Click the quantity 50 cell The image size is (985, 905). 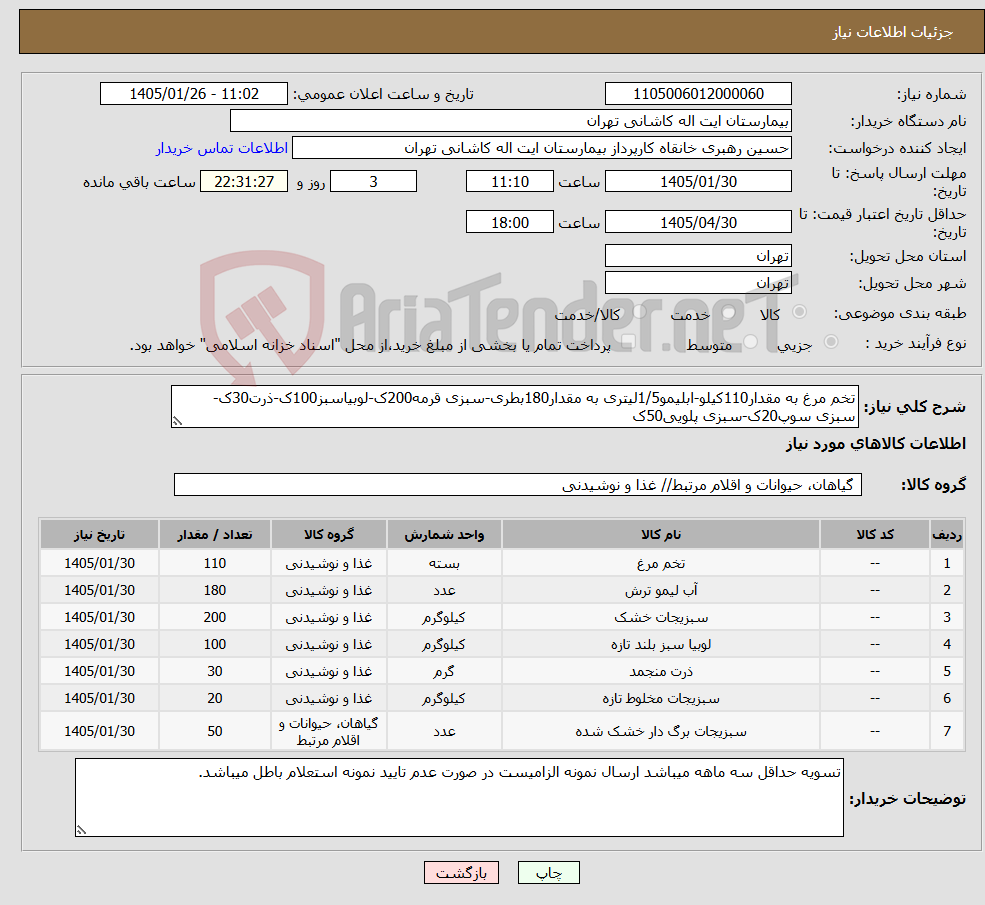point(215,731)
